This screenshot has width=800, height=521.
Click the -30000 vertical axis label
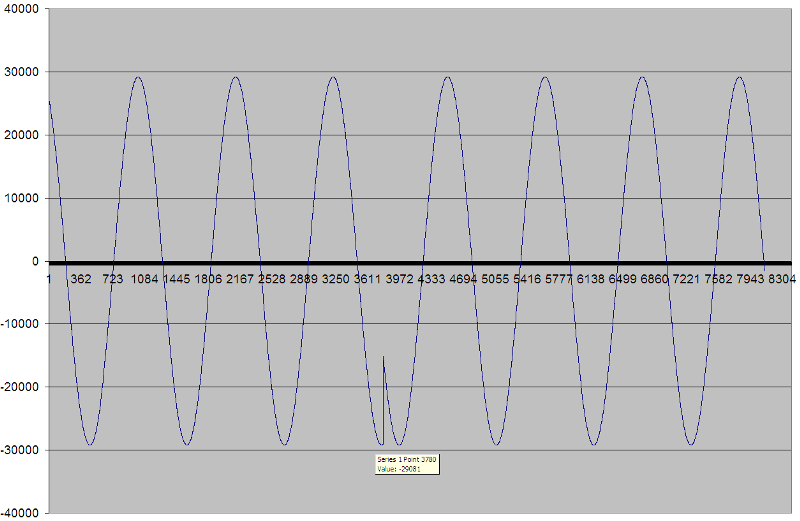(20, 450)
